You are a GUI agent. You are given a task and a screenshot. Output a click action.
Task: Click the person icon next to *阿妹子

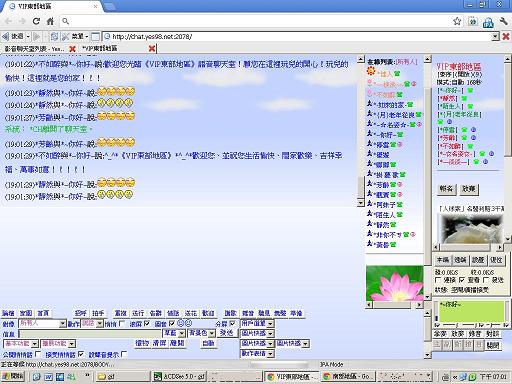tap(370, 203)
